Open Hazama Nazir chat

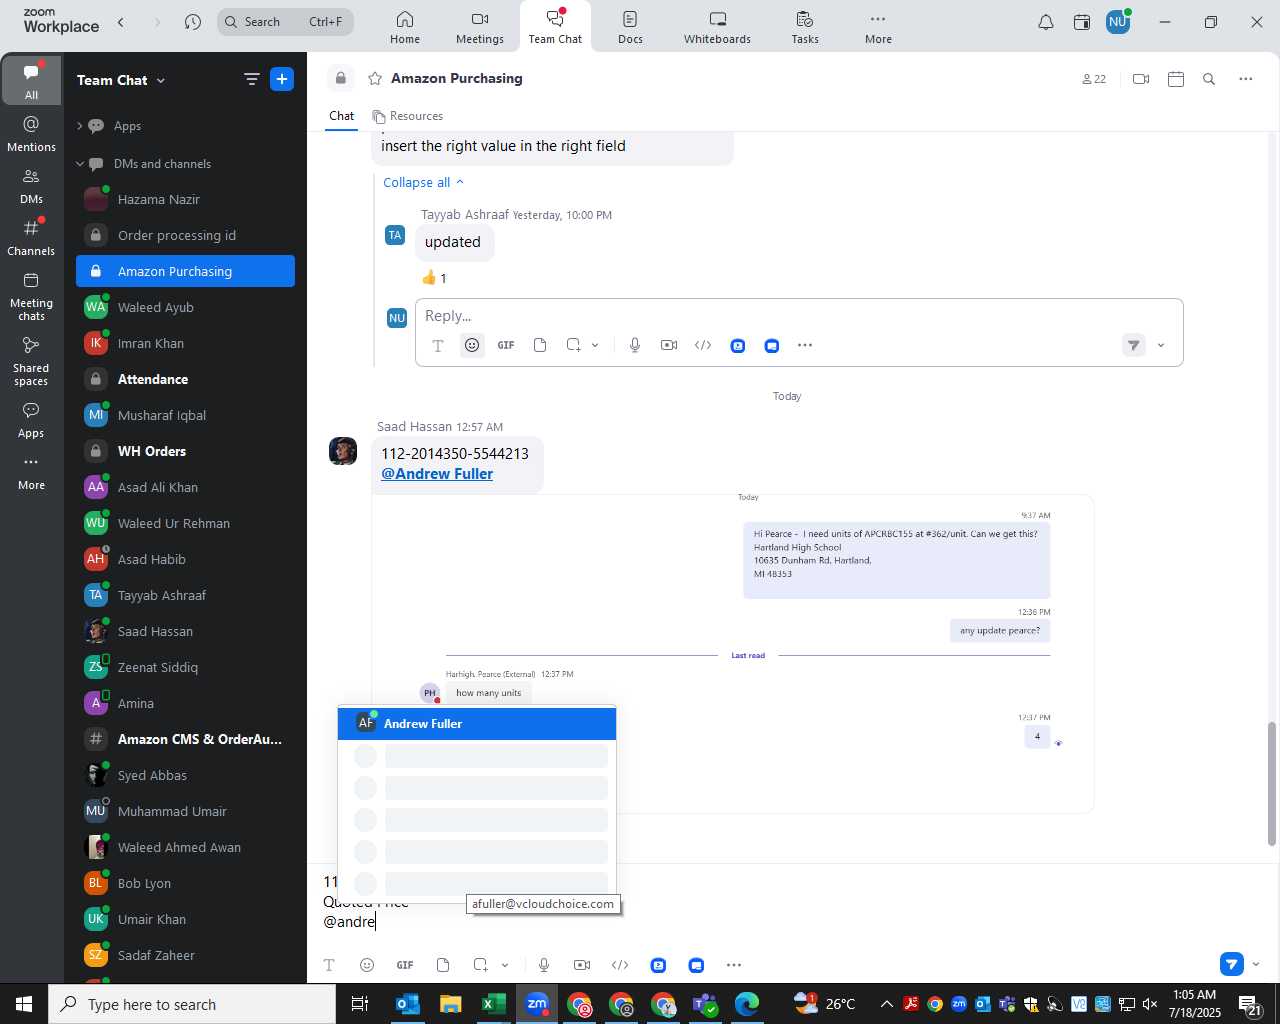185,200
